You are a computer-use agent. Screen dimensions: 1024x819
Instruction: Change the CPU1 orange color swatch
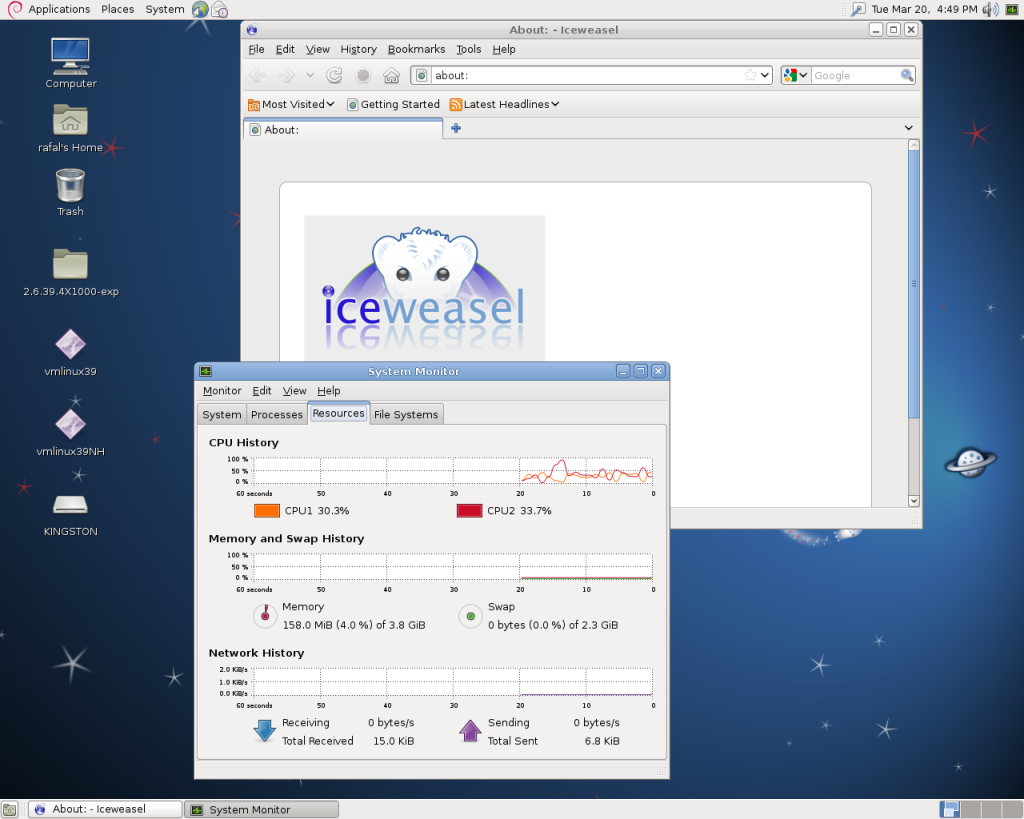click(266, 511)
